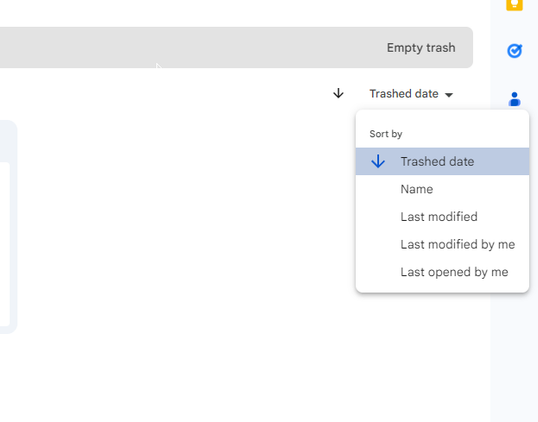Click the Sort by menu header
Viewport: 538px width, 422px height.
point(386,134)
